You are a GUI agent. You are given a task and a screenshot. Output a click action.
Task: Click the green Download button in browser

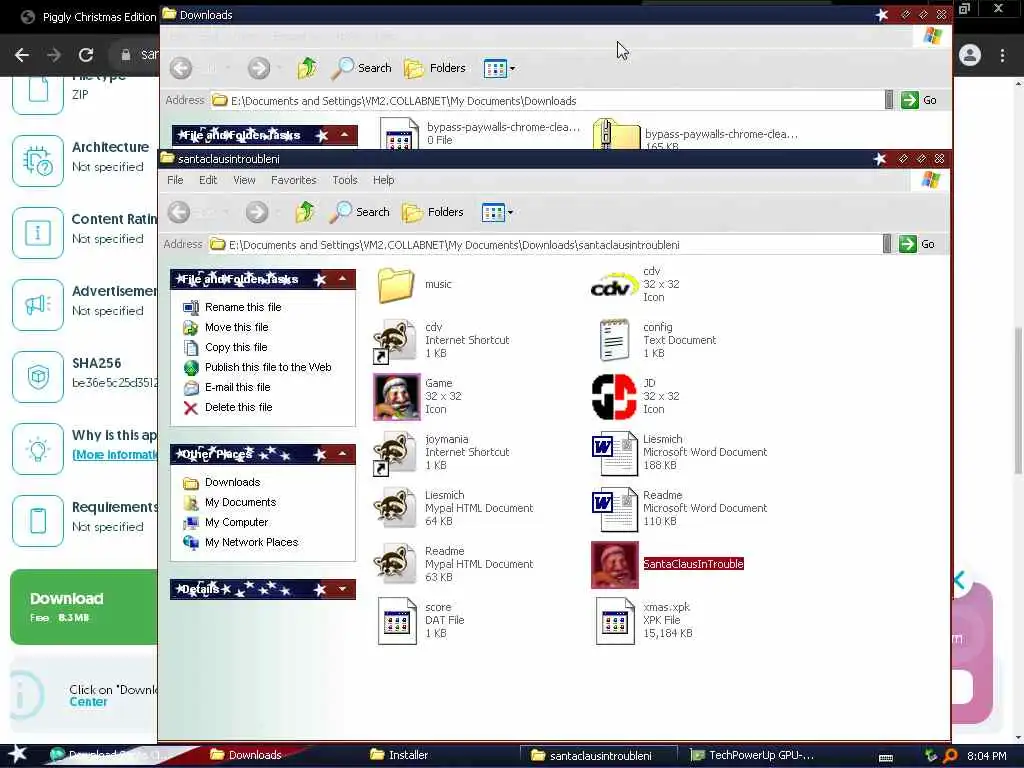(x=84, y=607)
